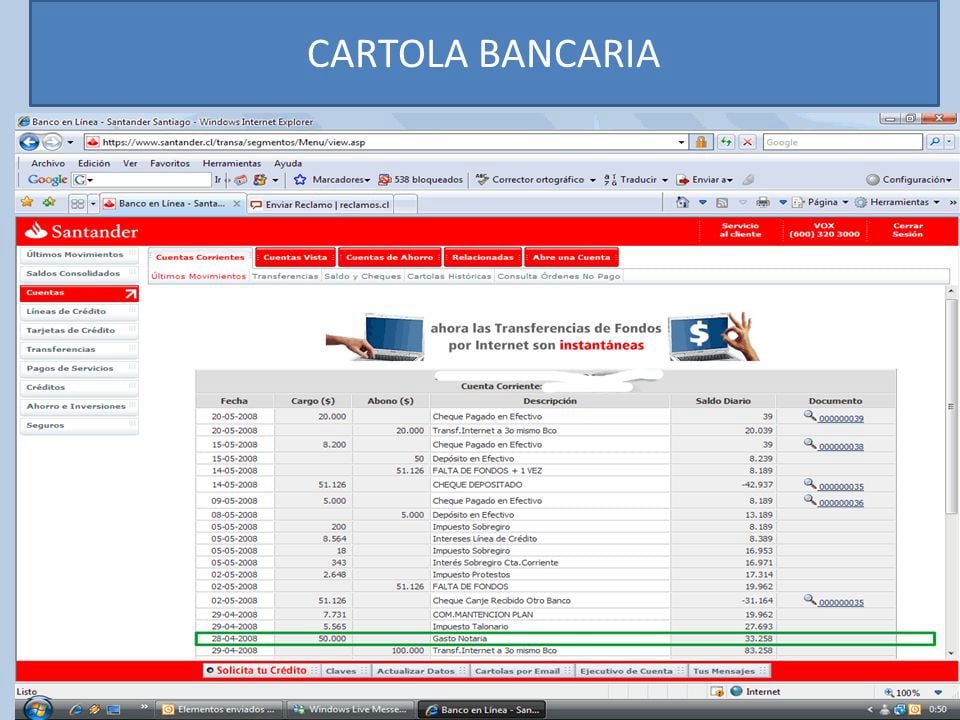Viewport: 960px width, 720px height.
Task: Click Servicio al cliente link
Action: [740, 230]
